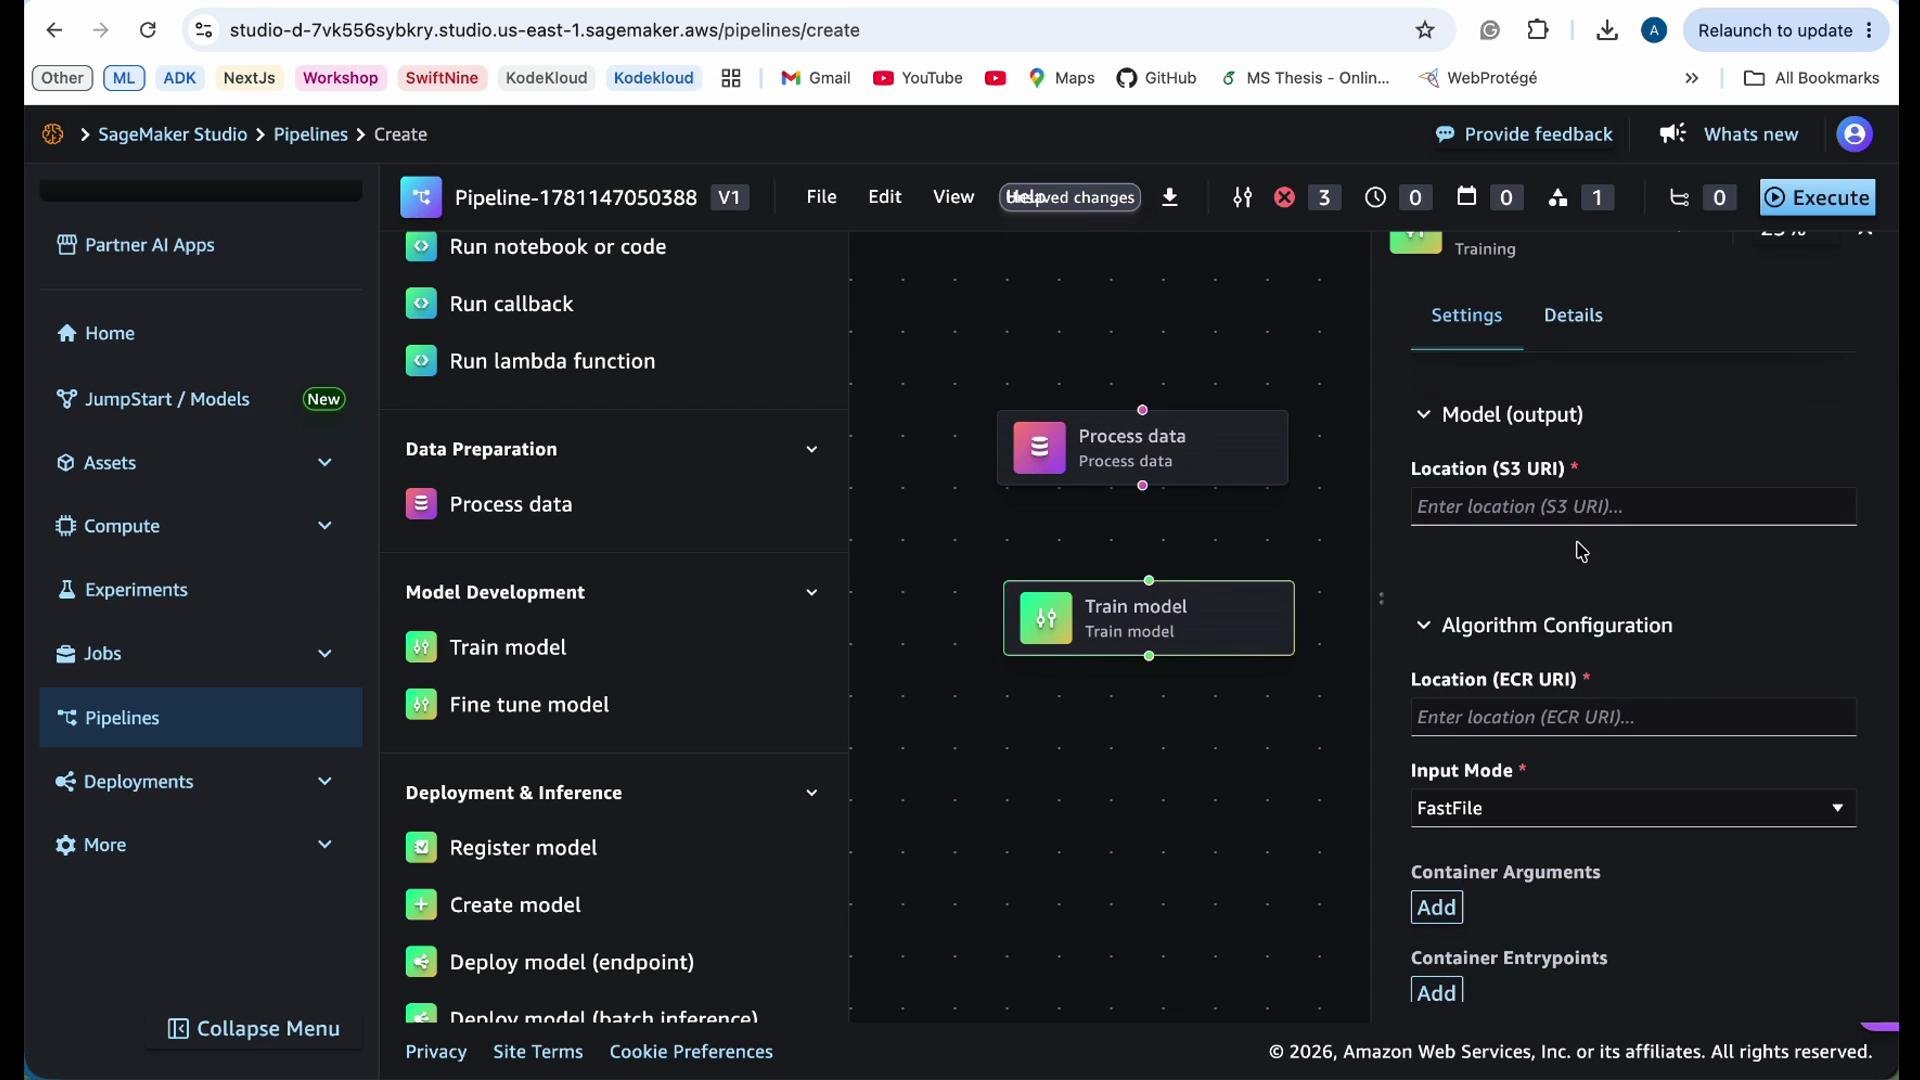This screenshot has width=1920, height=1080.
Task: Click the SageMaker logo in breadcrumb
Action: pyautogui.click(x=53, y=134)
